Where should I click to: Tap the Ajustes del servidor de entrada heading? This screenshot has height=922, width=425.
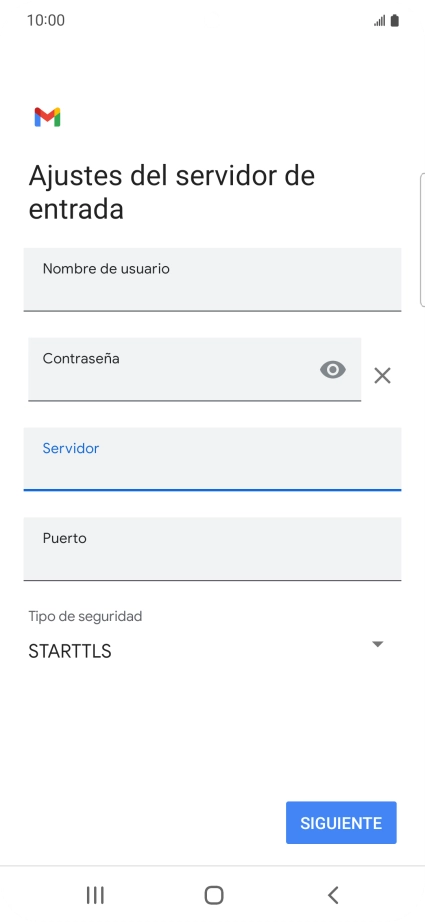[172, 192]
